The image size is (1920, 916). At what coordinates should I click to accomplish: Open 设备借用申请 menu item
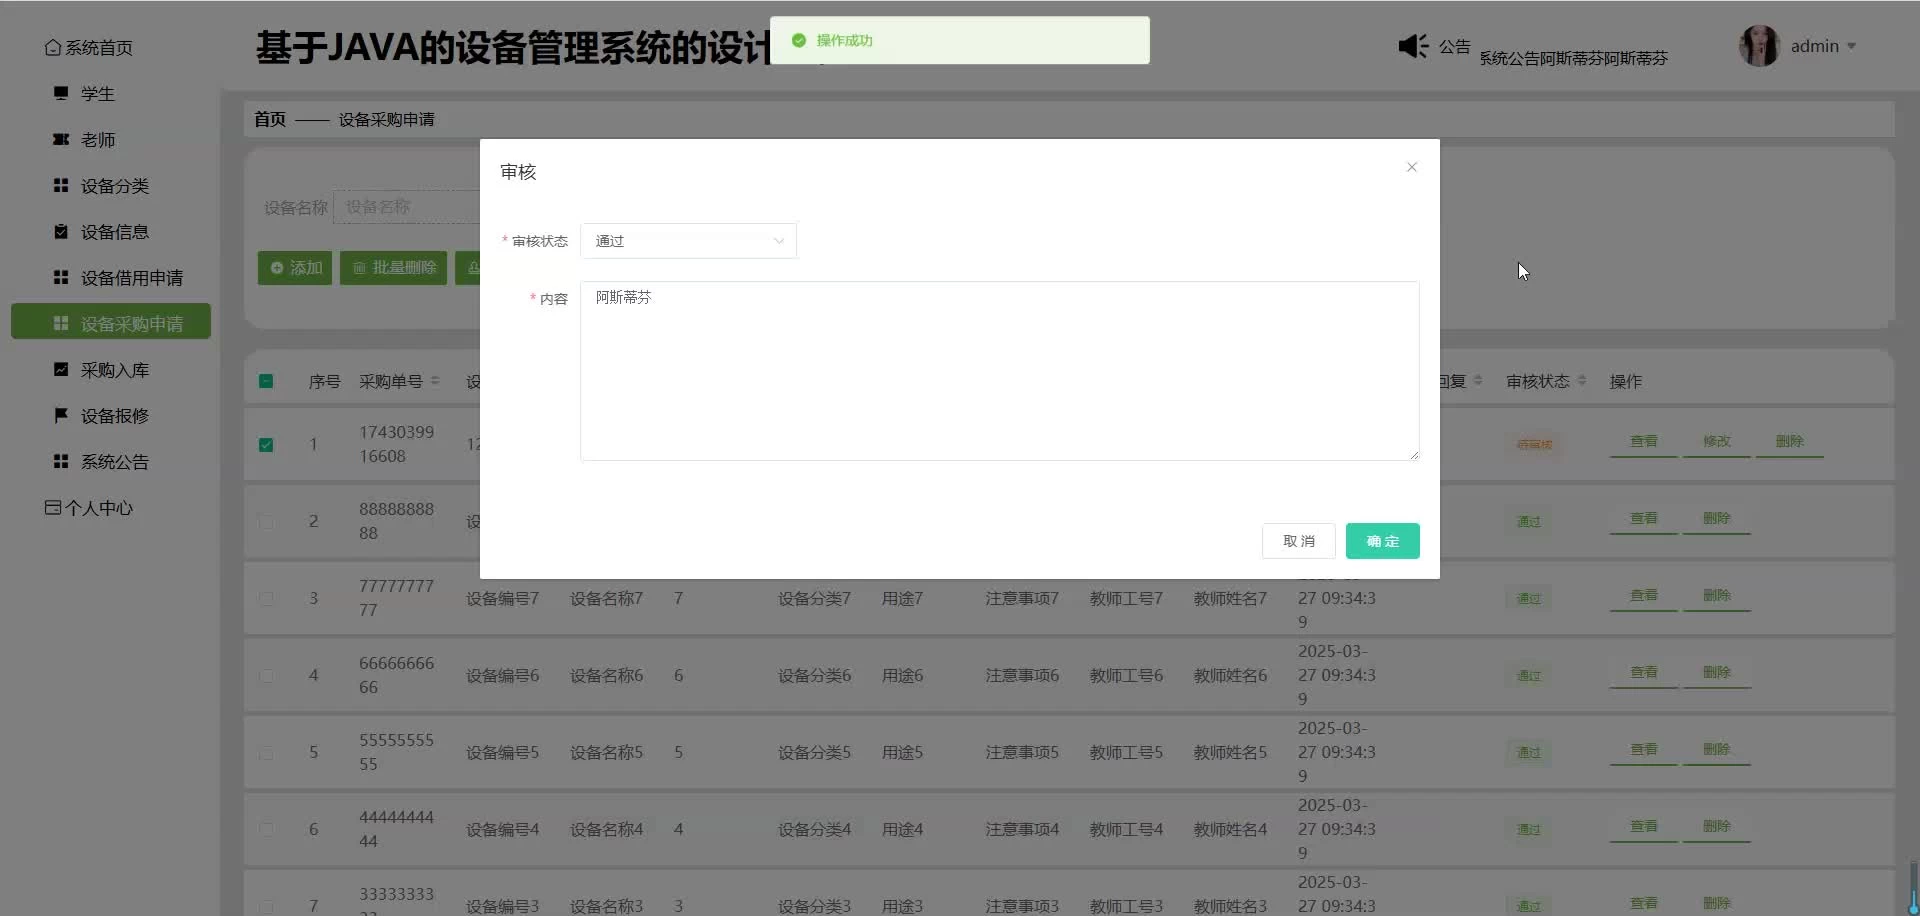(x=131, y=278)
